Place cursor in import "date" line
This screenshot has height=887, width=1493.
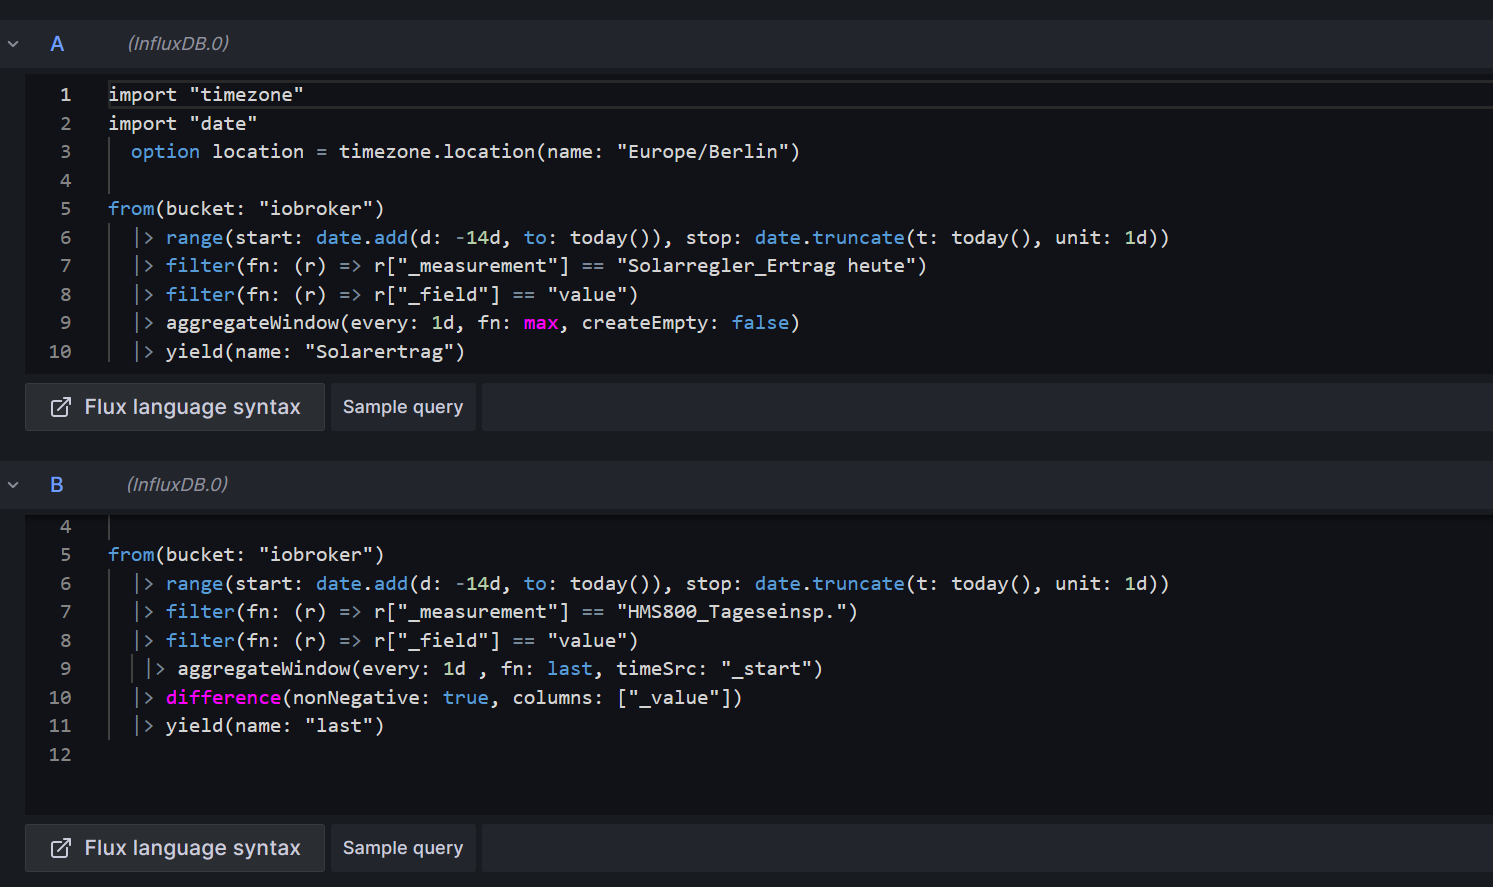[x=183, y=123]
